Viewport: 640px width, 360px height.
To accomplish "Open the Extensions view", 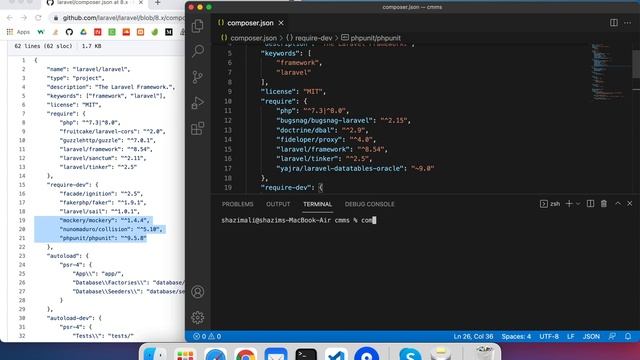I will point(198,128).
